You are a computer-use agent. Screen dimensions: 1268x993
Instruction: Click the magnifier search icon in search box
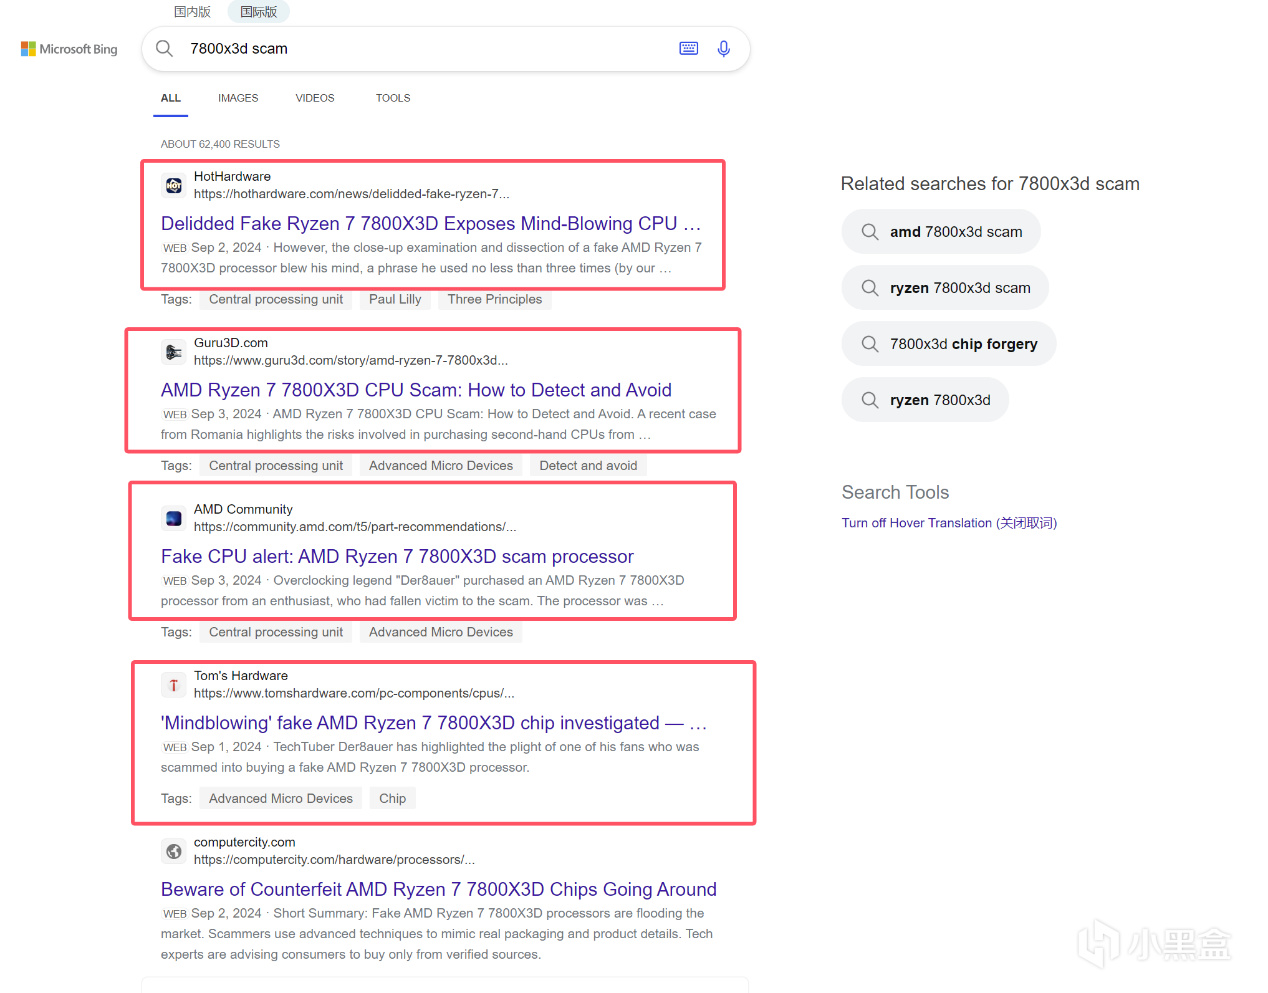pyautogui.click(x=165, y=48)
